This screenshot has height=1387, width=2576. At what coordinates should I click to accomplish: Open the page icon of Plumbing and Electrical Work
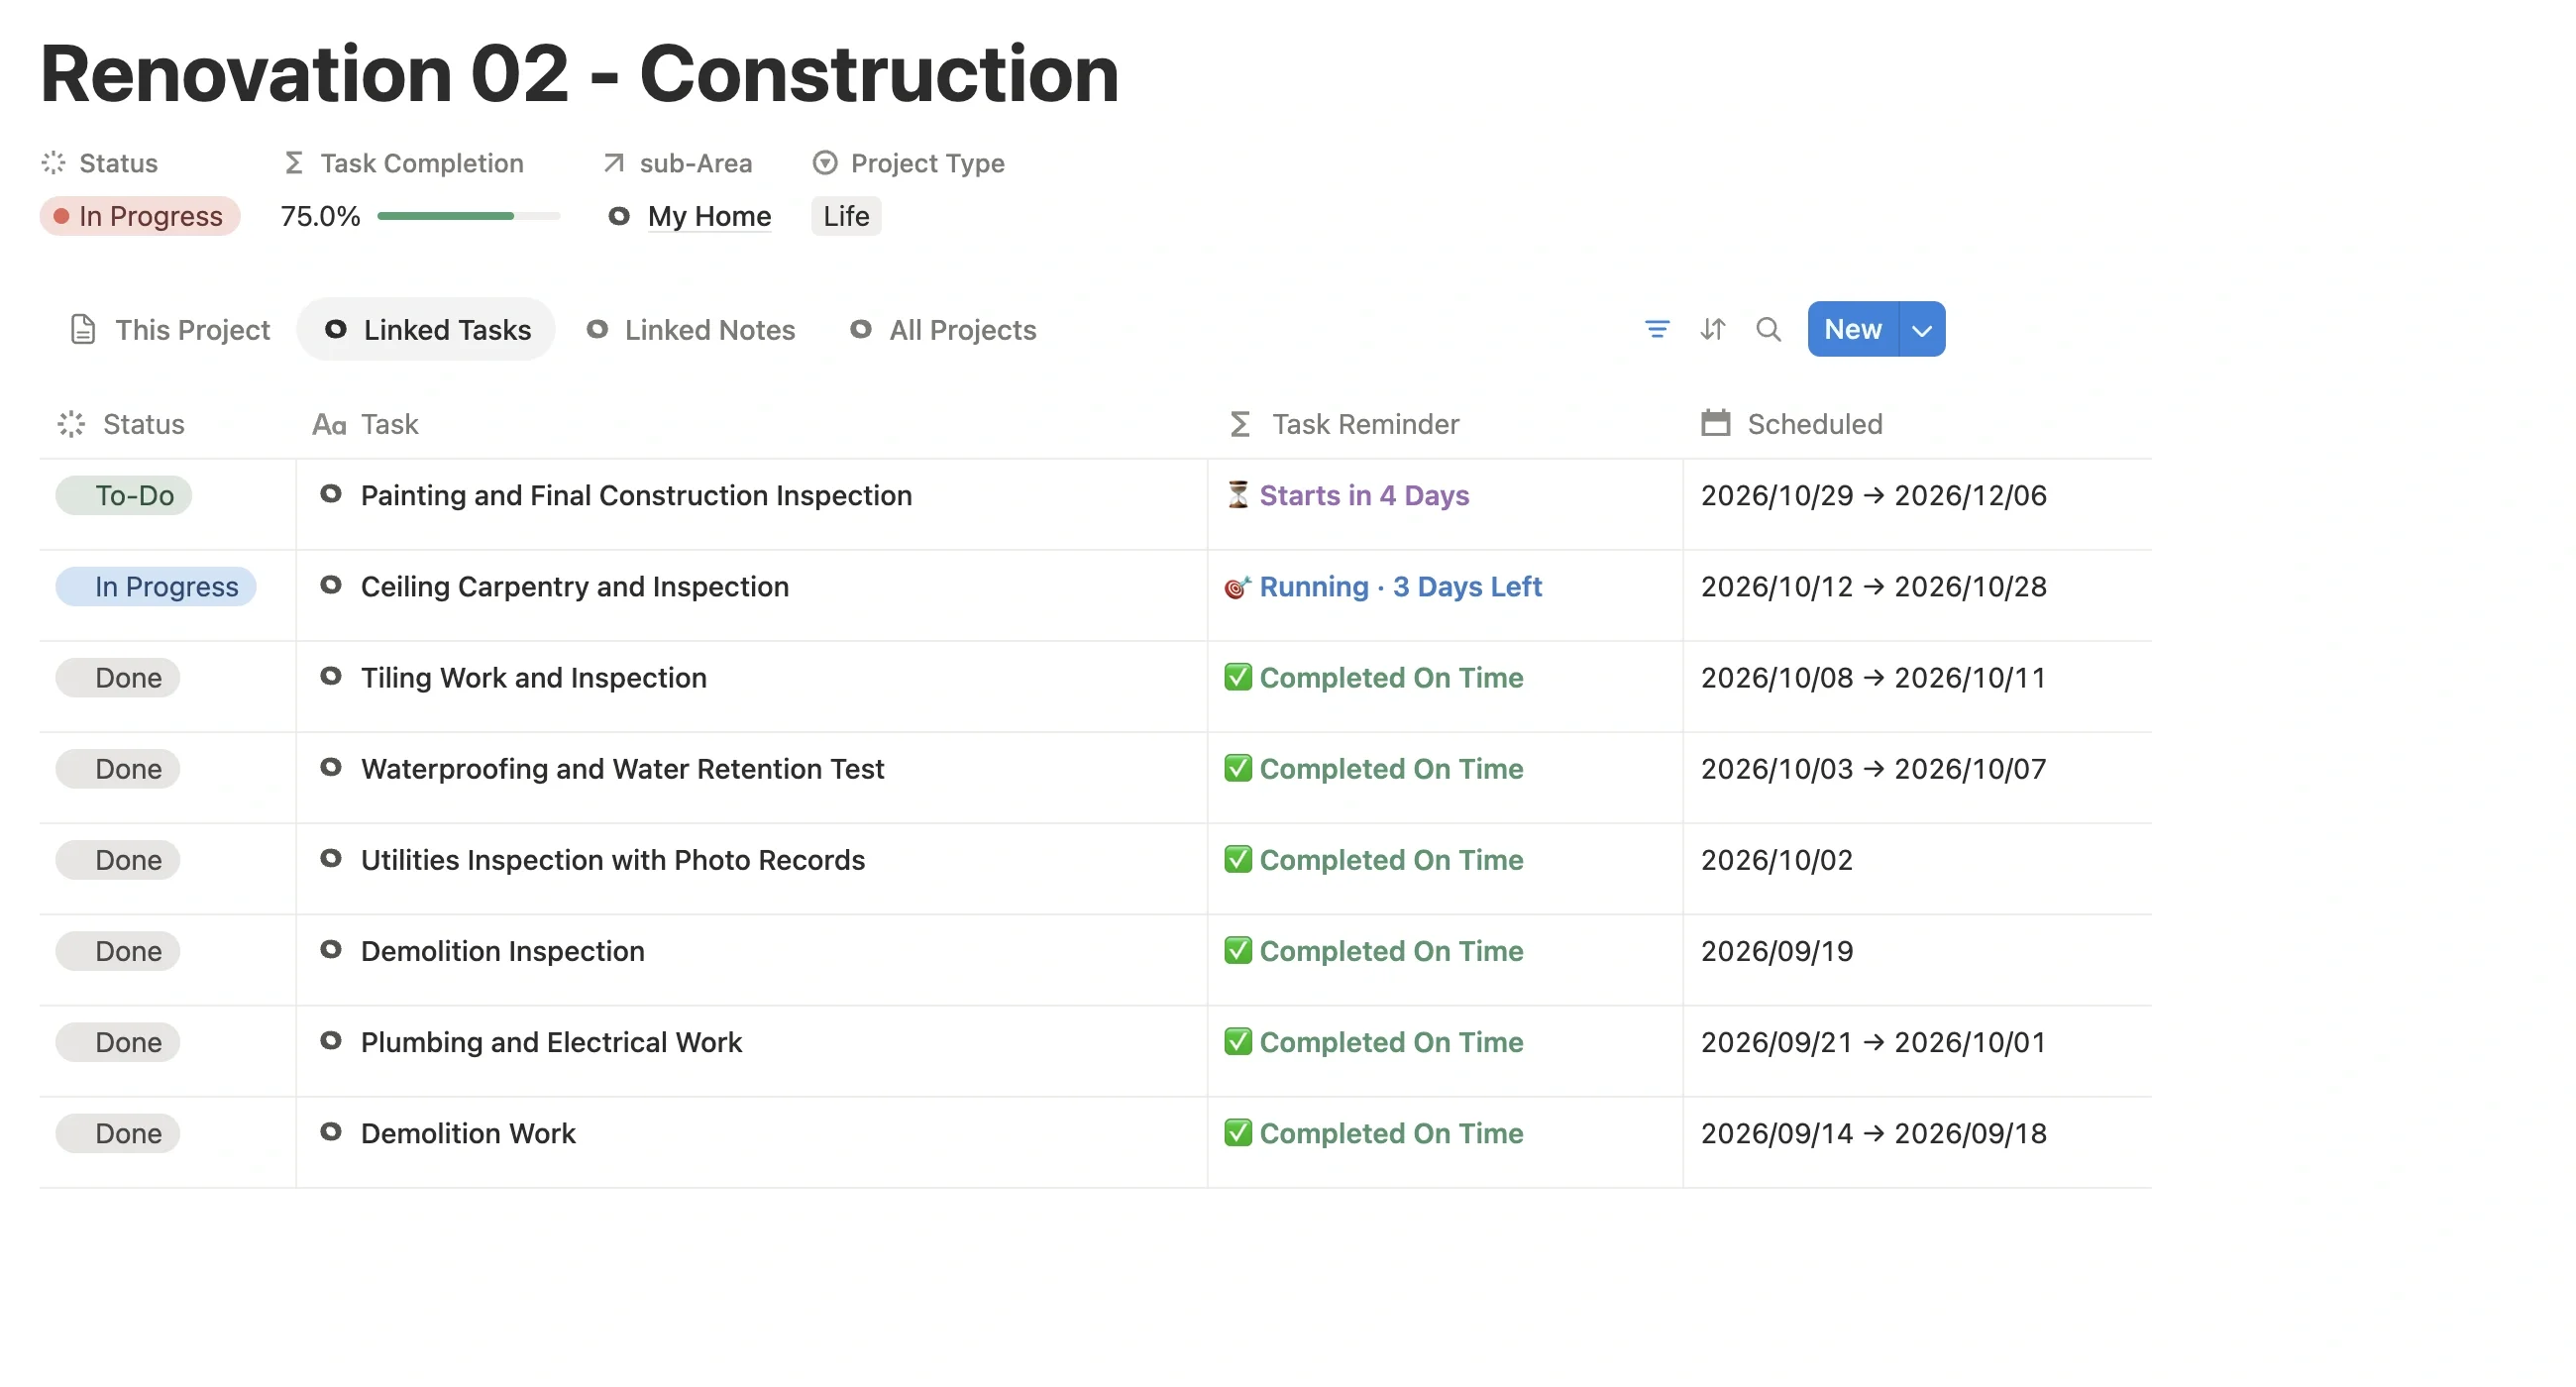pyautogui.click(x=331, y=1040)
